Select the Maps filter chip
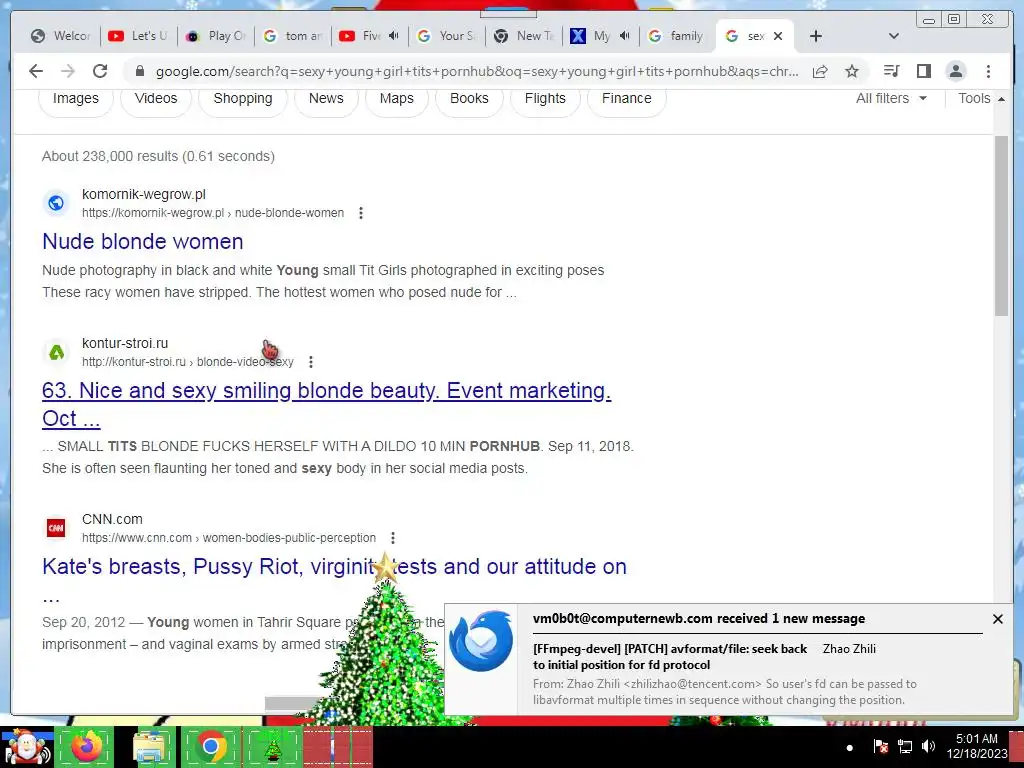The width and height of the screenshot is (1024, 768). pyautogui.click(x=396, y=99)
